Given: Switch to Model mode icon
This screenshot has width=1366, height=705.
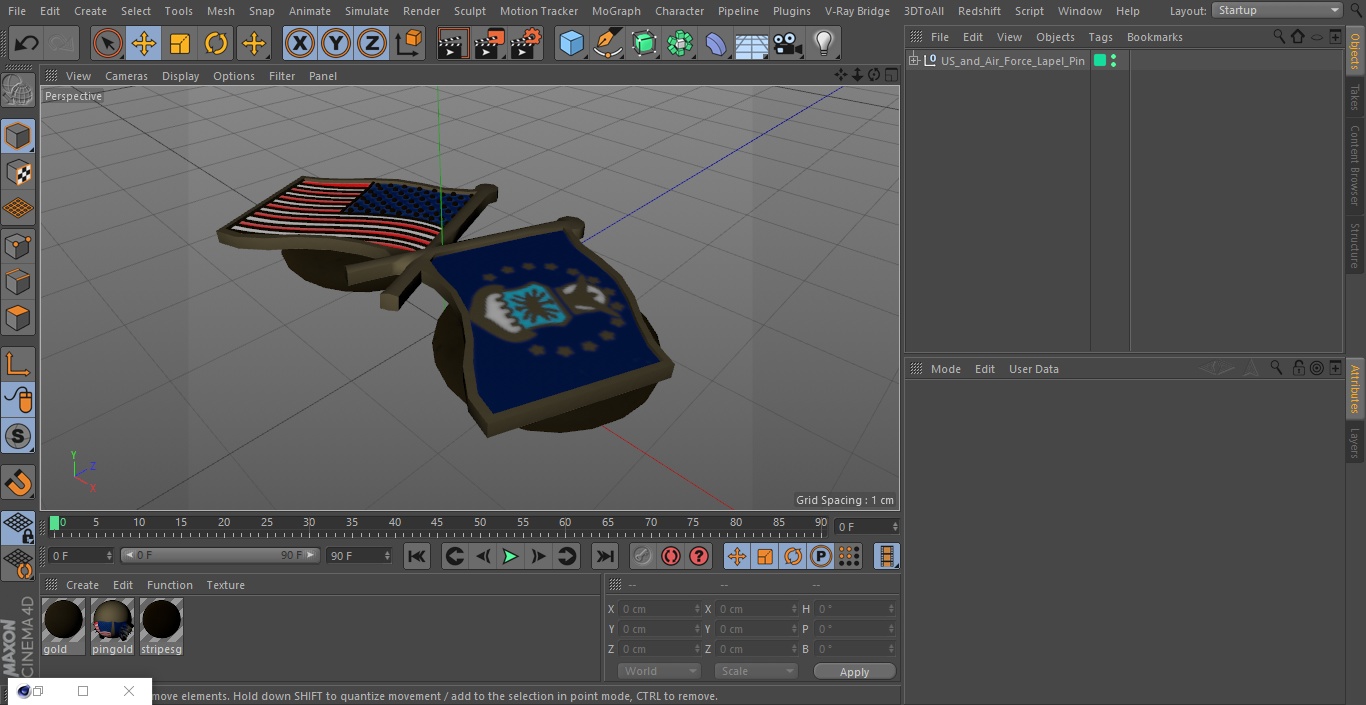Looking at the screenshot, I should tap(18, 136).
